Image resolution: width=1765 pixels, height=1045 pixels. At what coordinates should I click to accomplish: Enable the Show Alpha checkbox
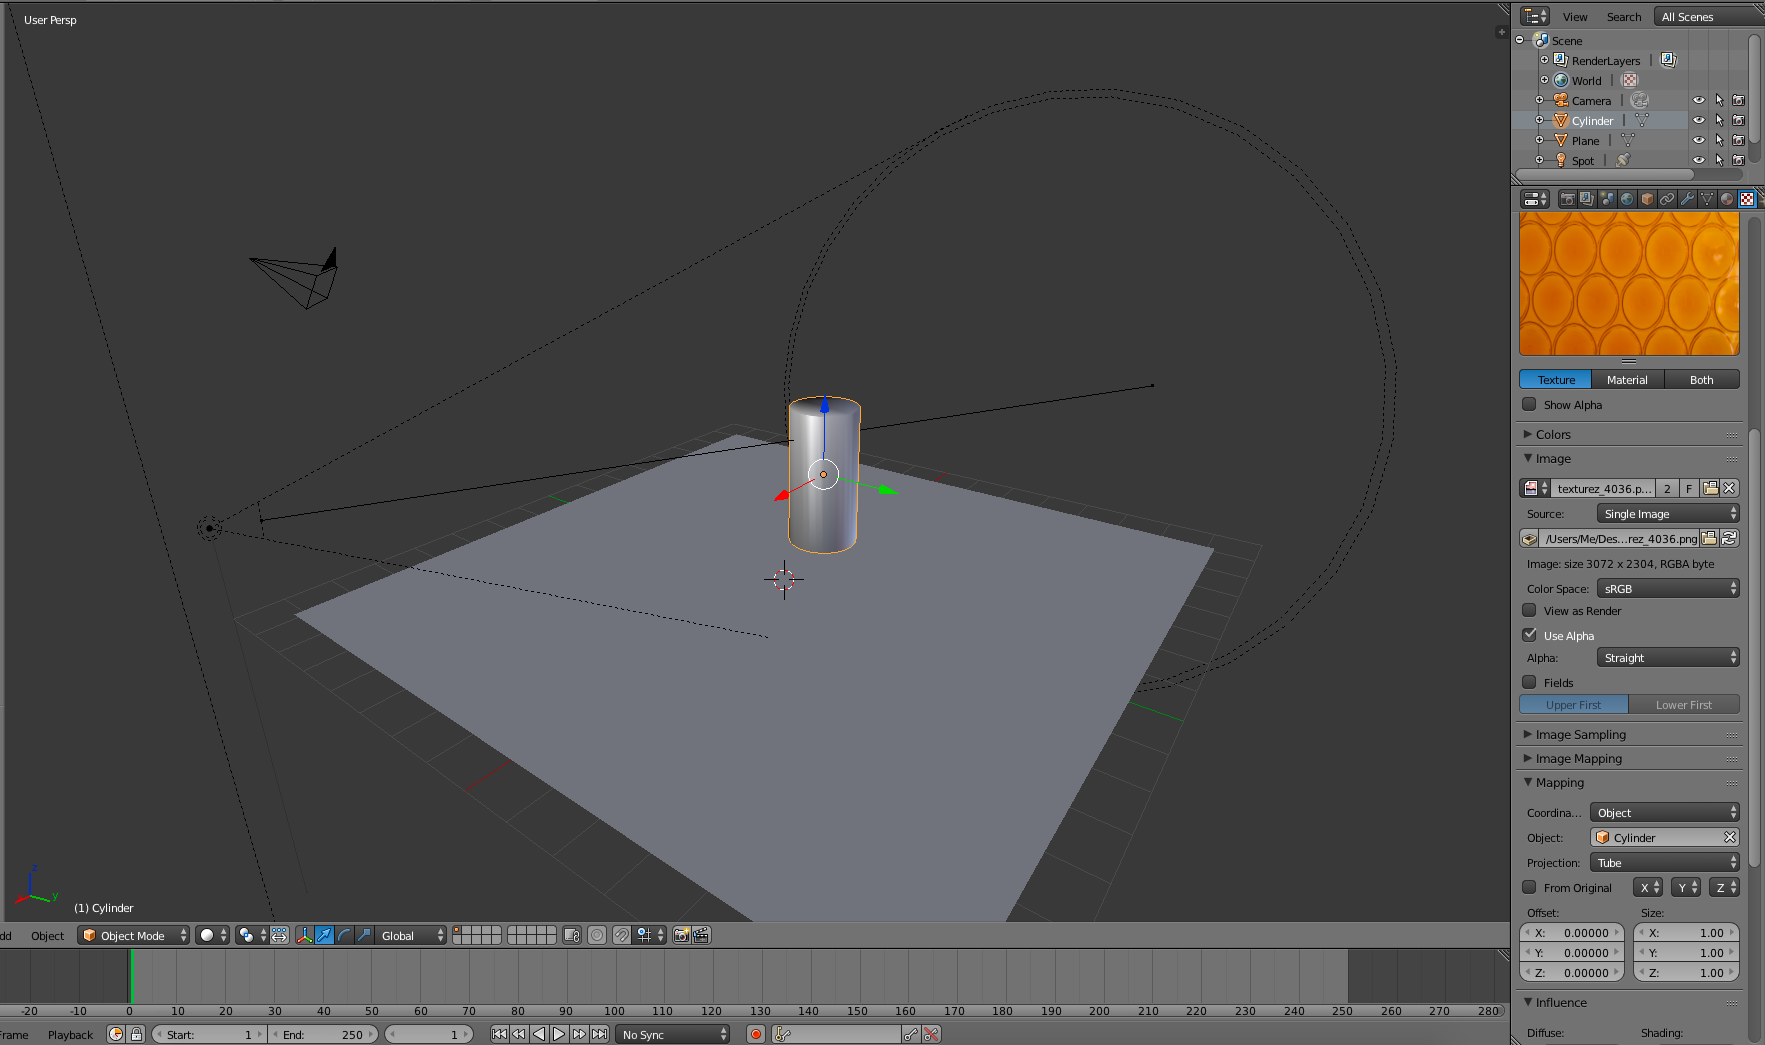pyautogui.click(x=1529, y=404)
